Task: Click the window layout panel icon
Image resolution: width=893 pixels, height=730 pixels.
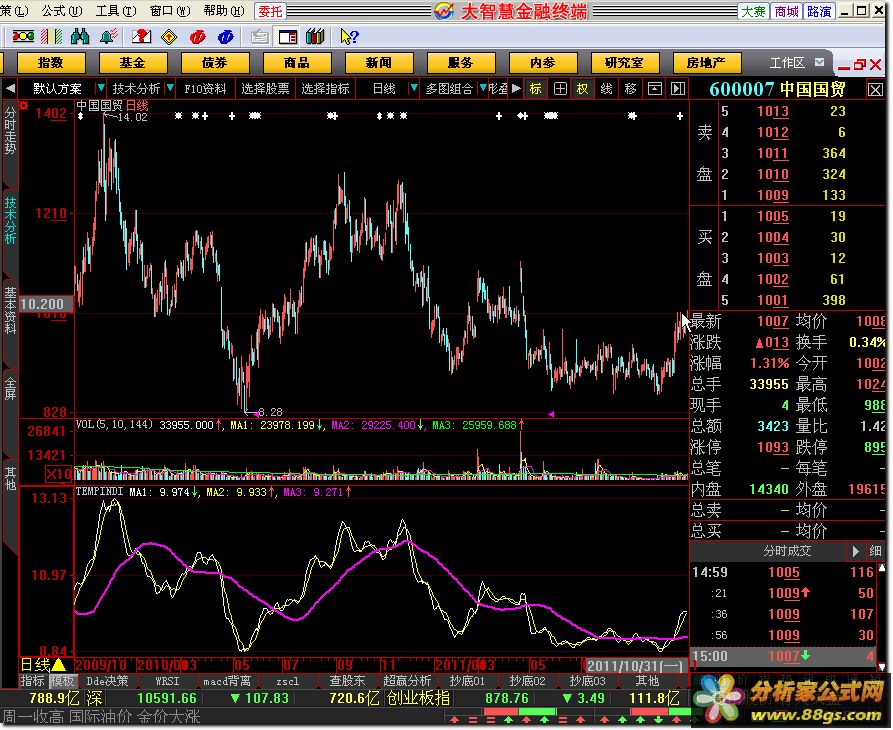Action: point(288,37)
